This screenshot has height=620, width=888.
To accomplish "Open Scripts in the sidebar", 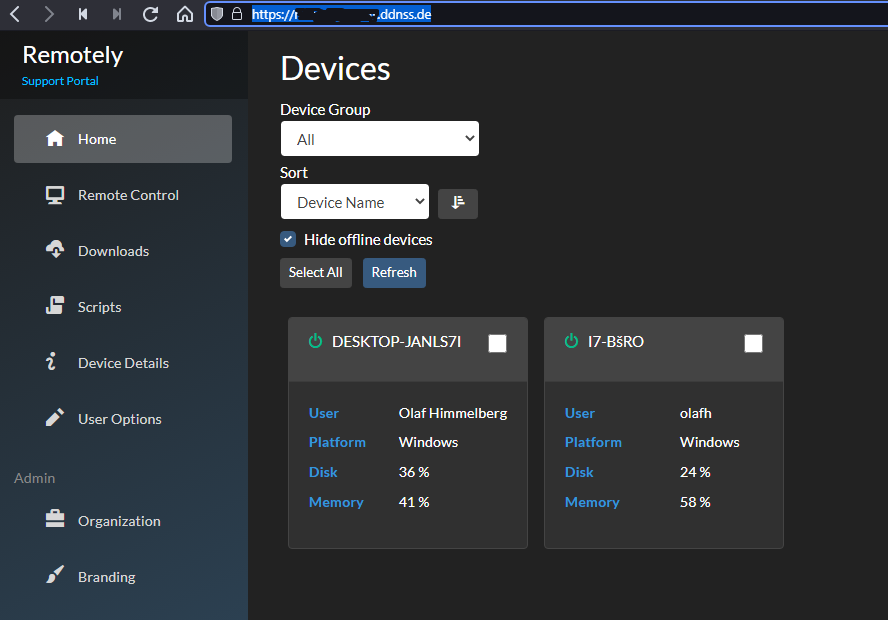I will click(x=123, y=307).
